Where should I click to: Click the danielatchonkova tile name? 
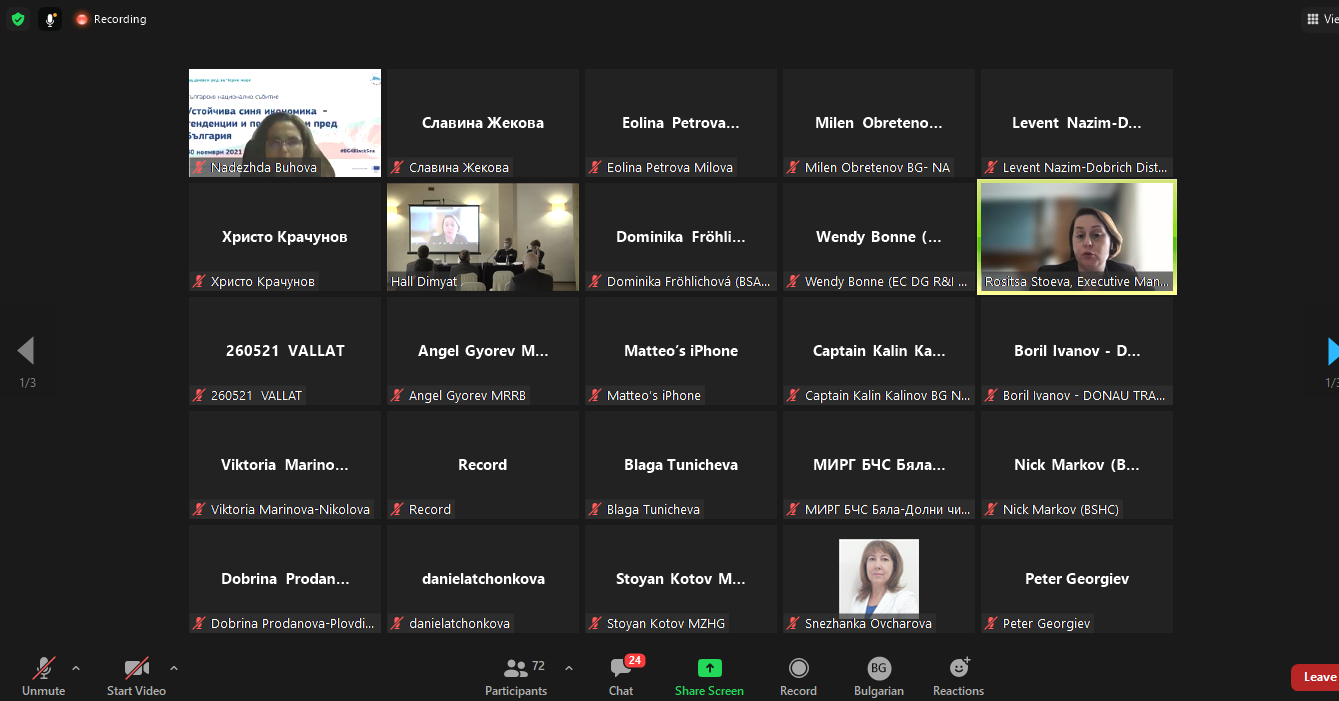pyautogui.click(x=483, y=579)
